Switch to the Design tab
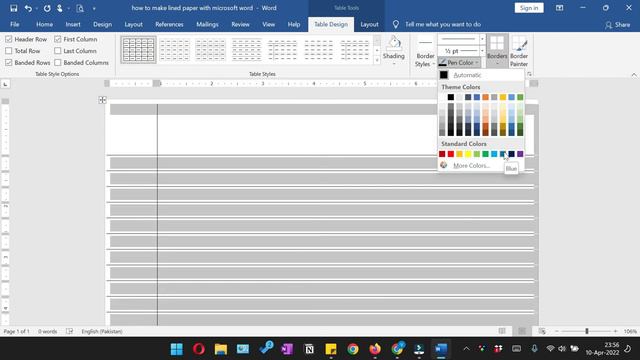Image resolution: width=640 pixels, height=360 pixels. [102, 24]
